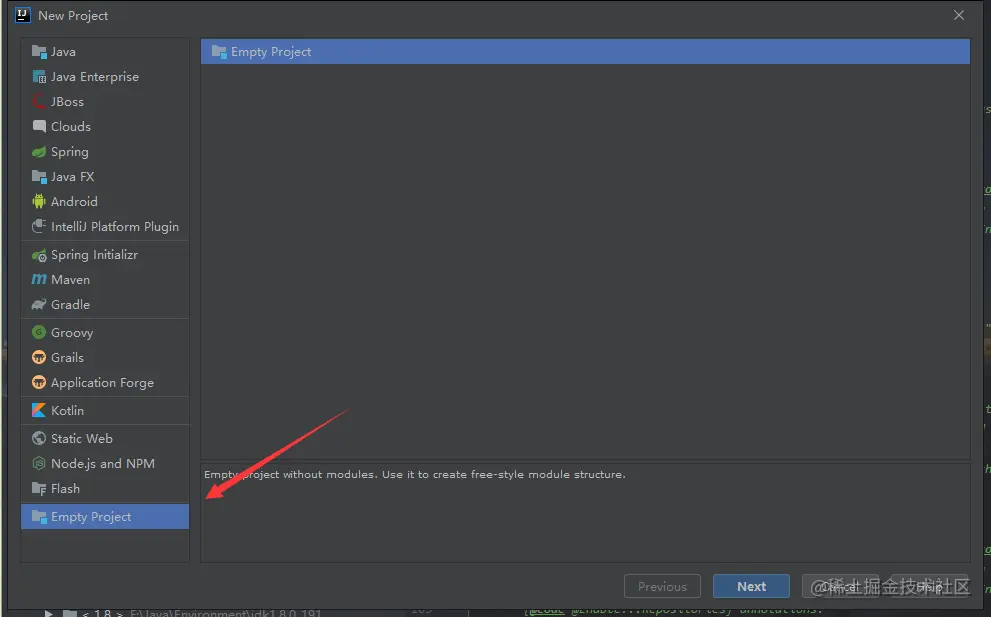Click the Spring leaf icon
991x617 pixels.
click(39, 152)
